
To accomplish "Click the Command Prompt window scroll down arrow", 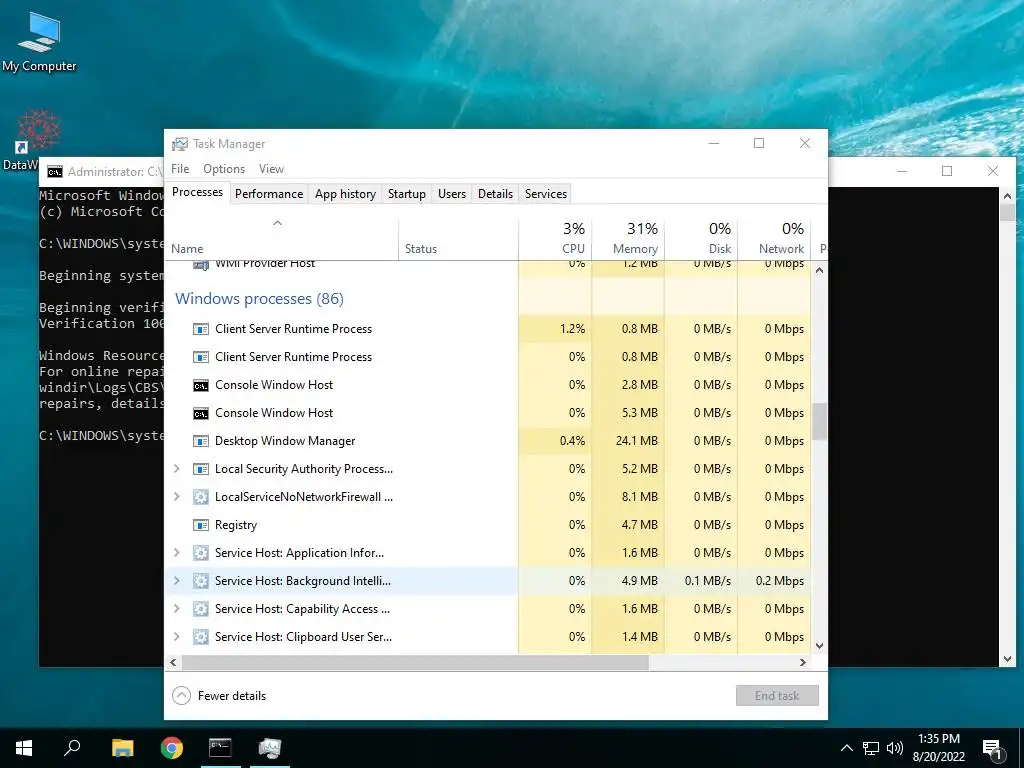I will [1007, 660].
